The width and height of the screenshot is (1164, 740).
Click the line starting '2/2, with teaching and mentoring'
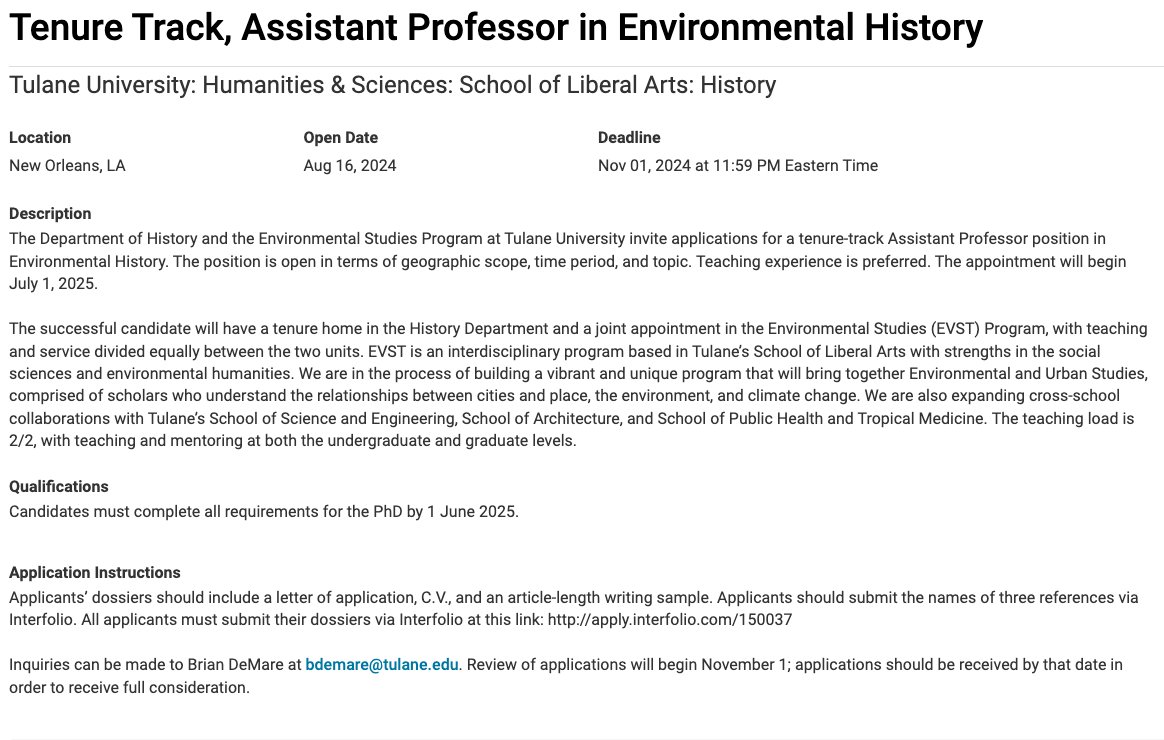click(292, 441)
